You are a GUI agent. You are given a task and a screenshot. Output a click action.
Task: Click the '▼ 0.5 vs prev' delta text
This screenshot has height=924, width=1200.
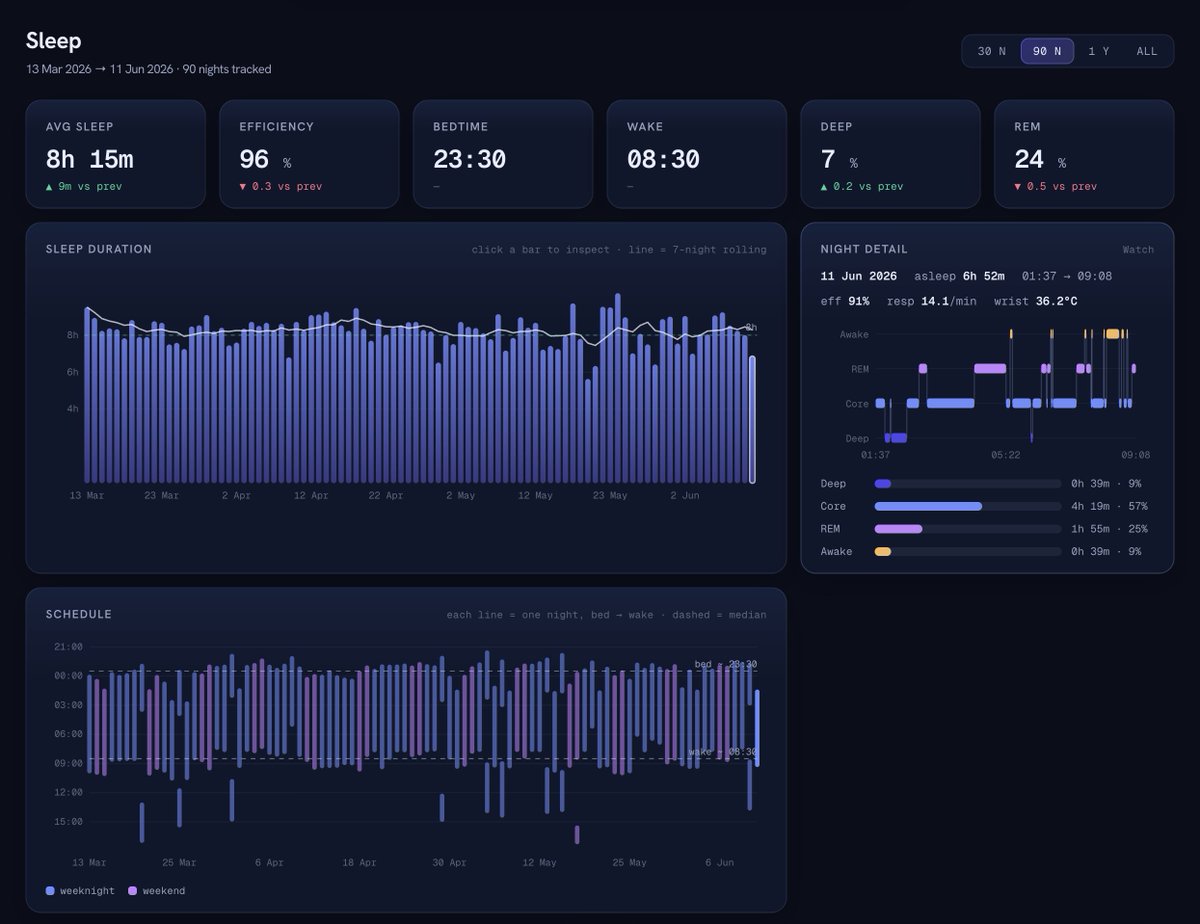tap(1056, 187)
